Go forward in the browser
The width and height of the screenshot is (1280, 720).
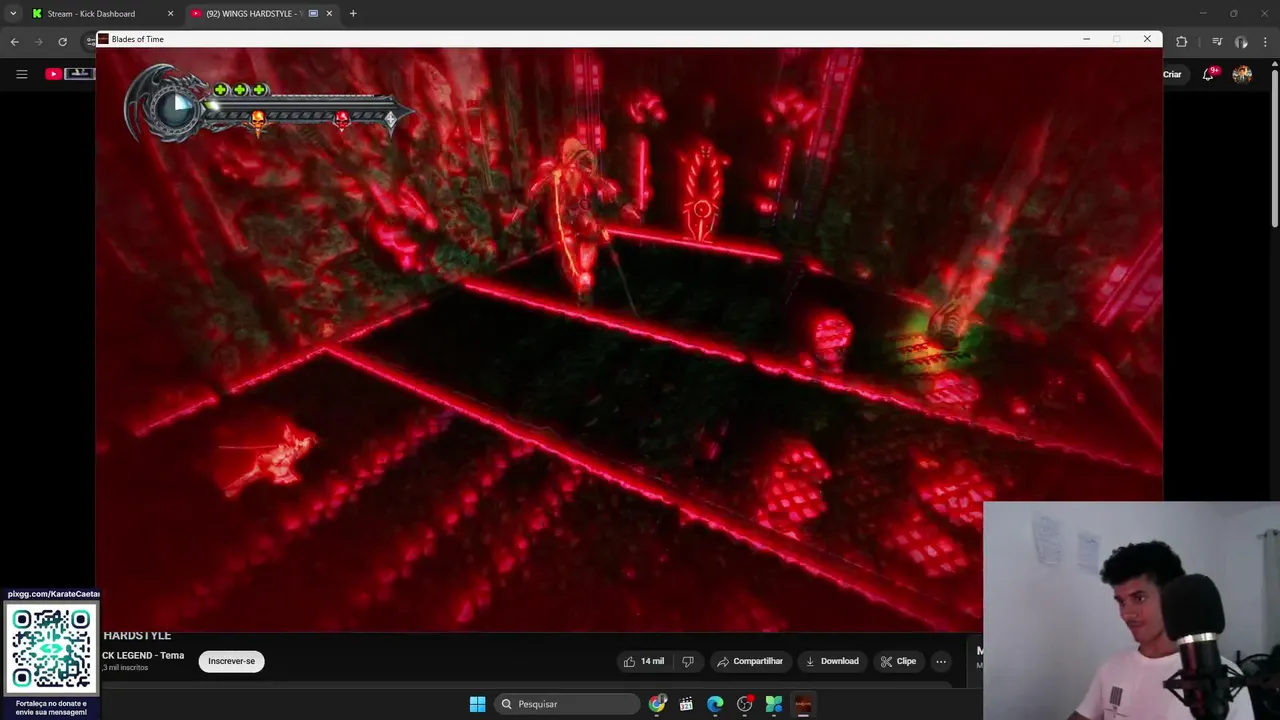click(39, 42)
